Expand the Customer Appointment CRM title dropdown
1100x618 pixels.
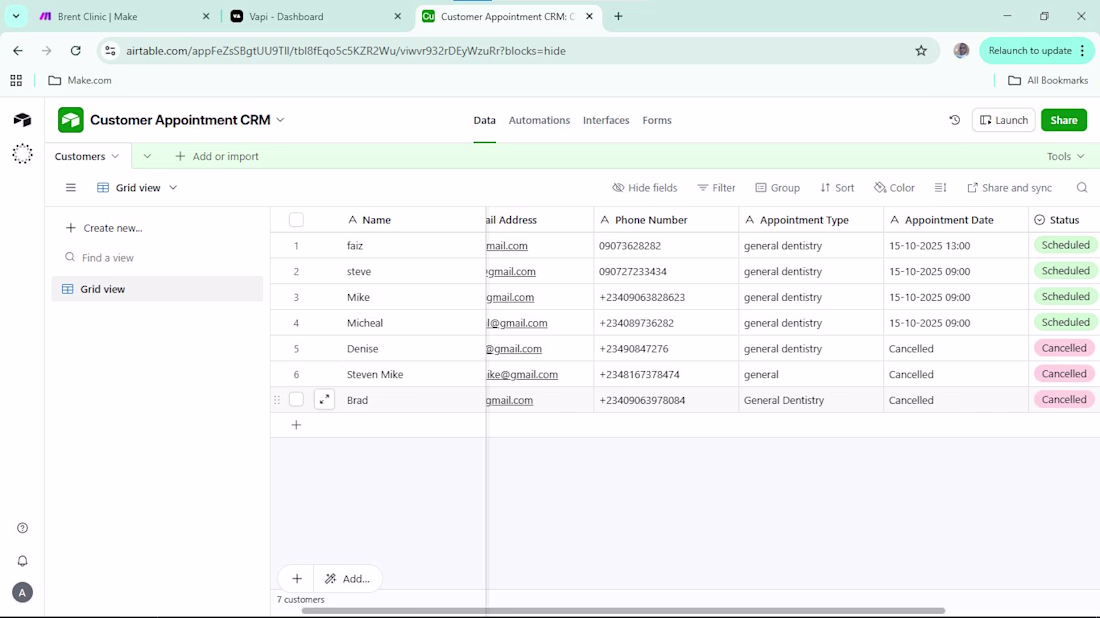281,120
